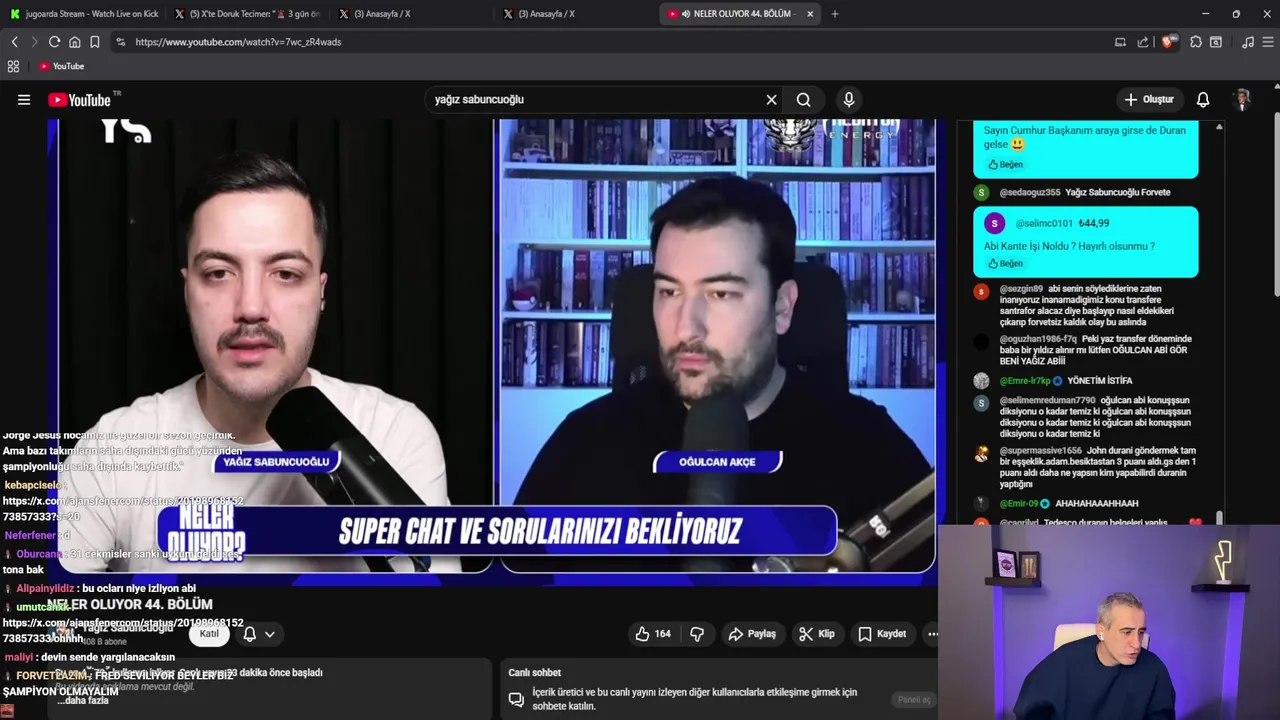Open browser main menu icon
The width and height of the screenshot is (1280, 720).
(x=1268, y=42)
